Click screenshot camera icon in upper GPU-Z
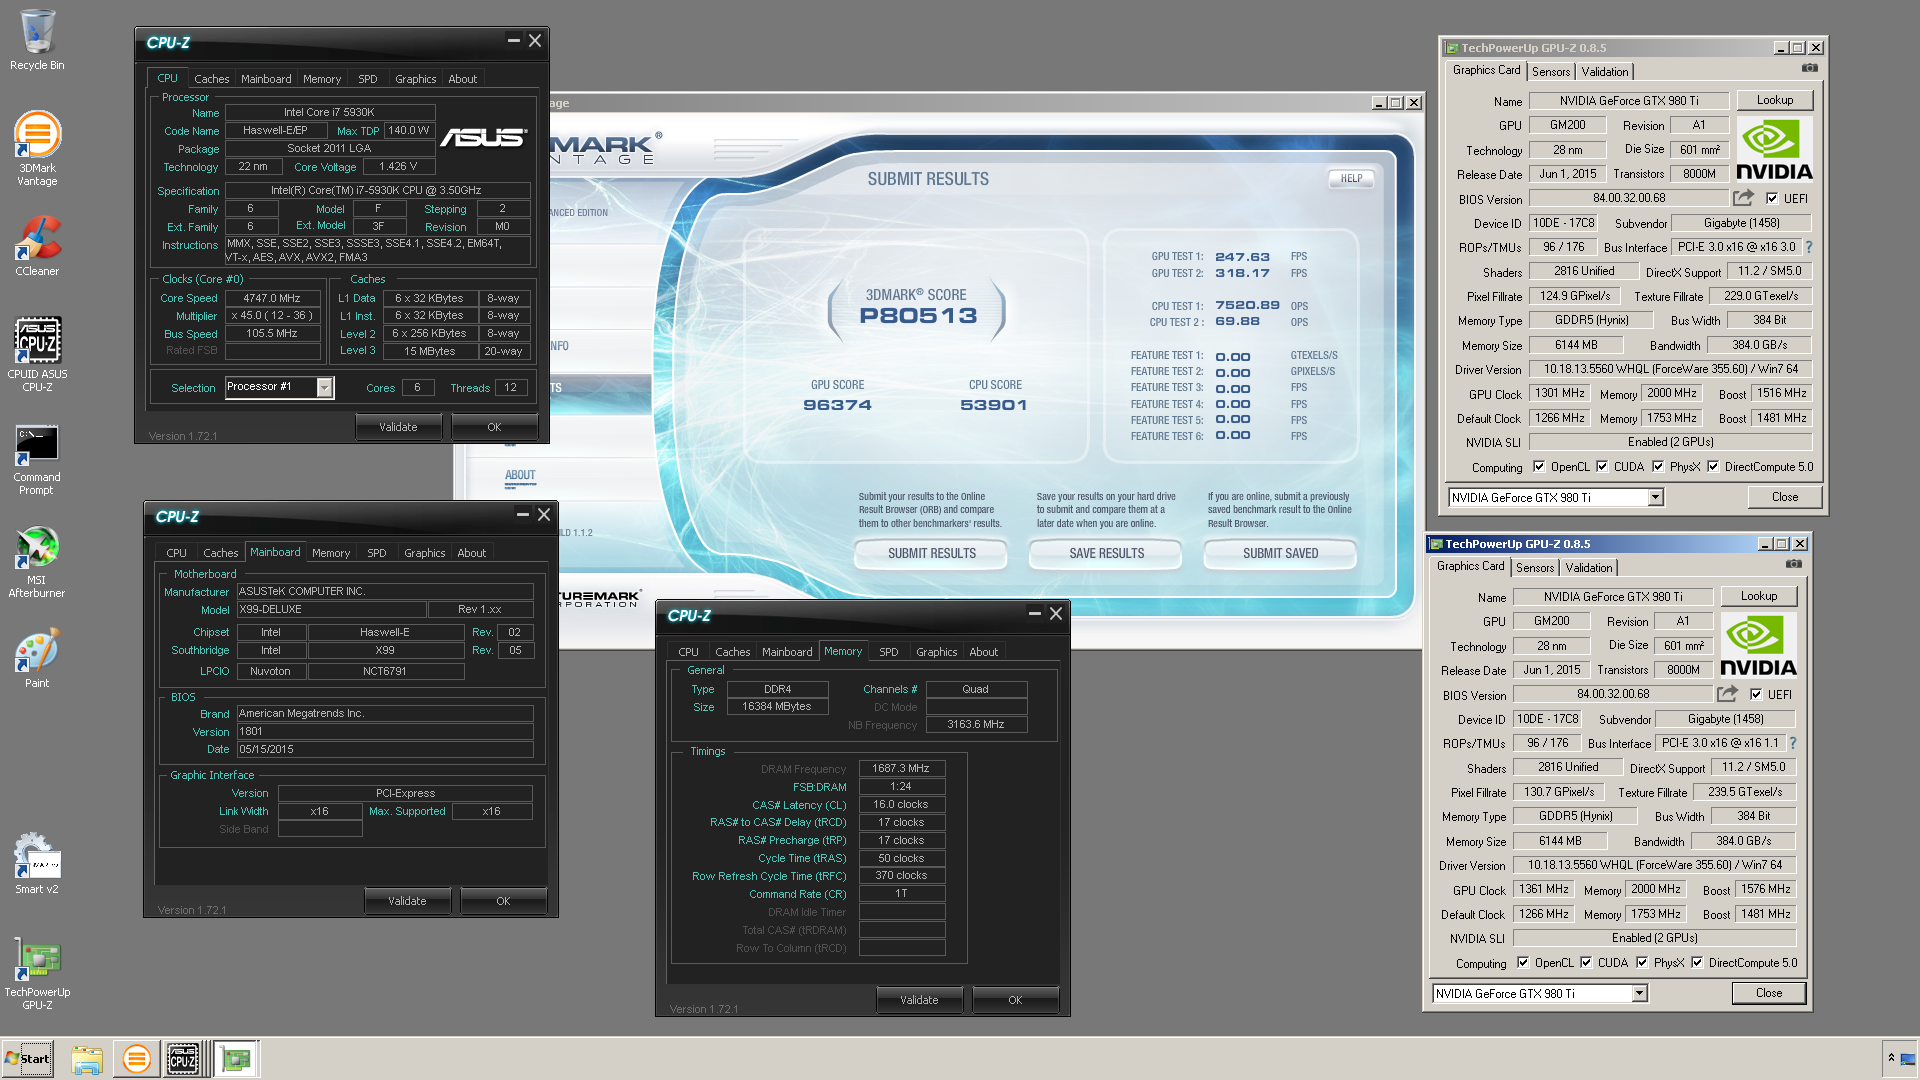 1809,68
